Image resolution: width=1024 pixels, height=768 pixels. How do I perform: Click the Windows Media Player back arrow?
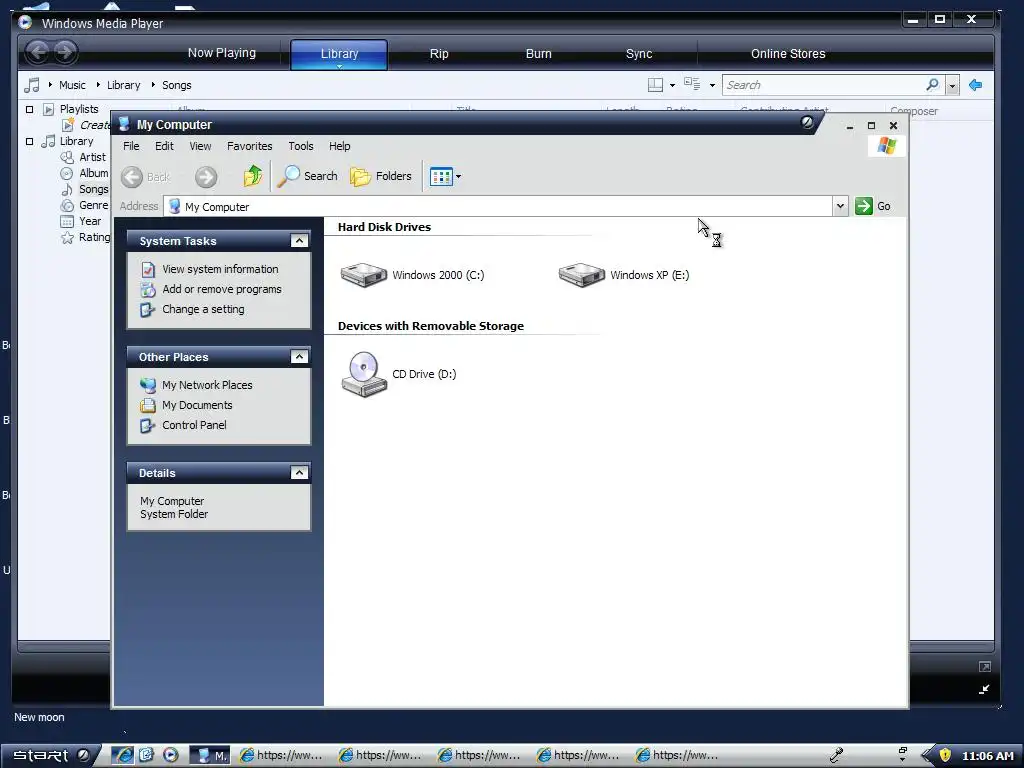coord(38,52)
